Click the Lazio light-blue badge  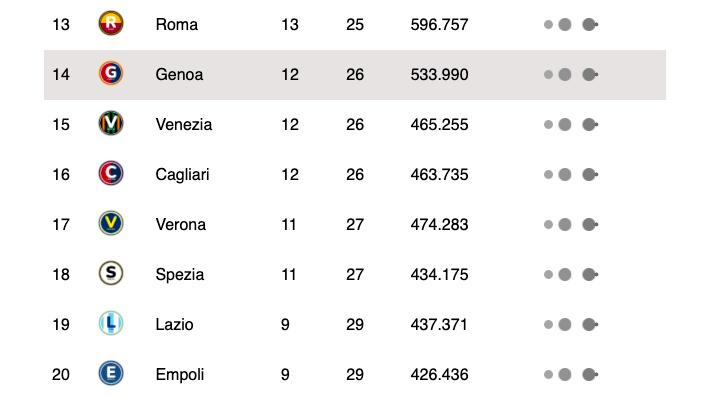tap(111, 323)
